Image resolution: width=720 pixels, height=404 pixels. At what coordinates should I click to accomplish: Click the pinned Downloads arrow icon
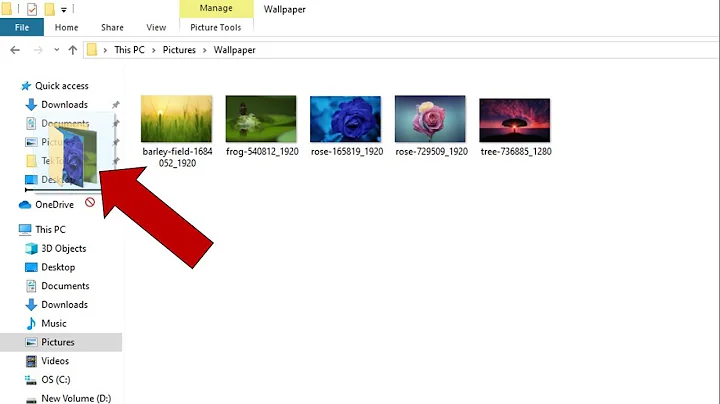pos(31,105)
